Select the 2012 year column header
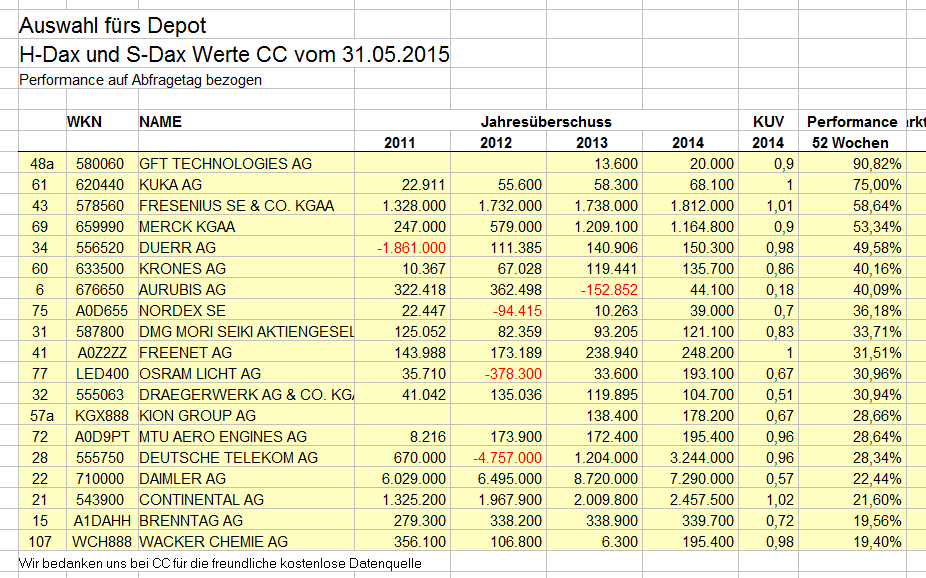 [x=495, y=143]
